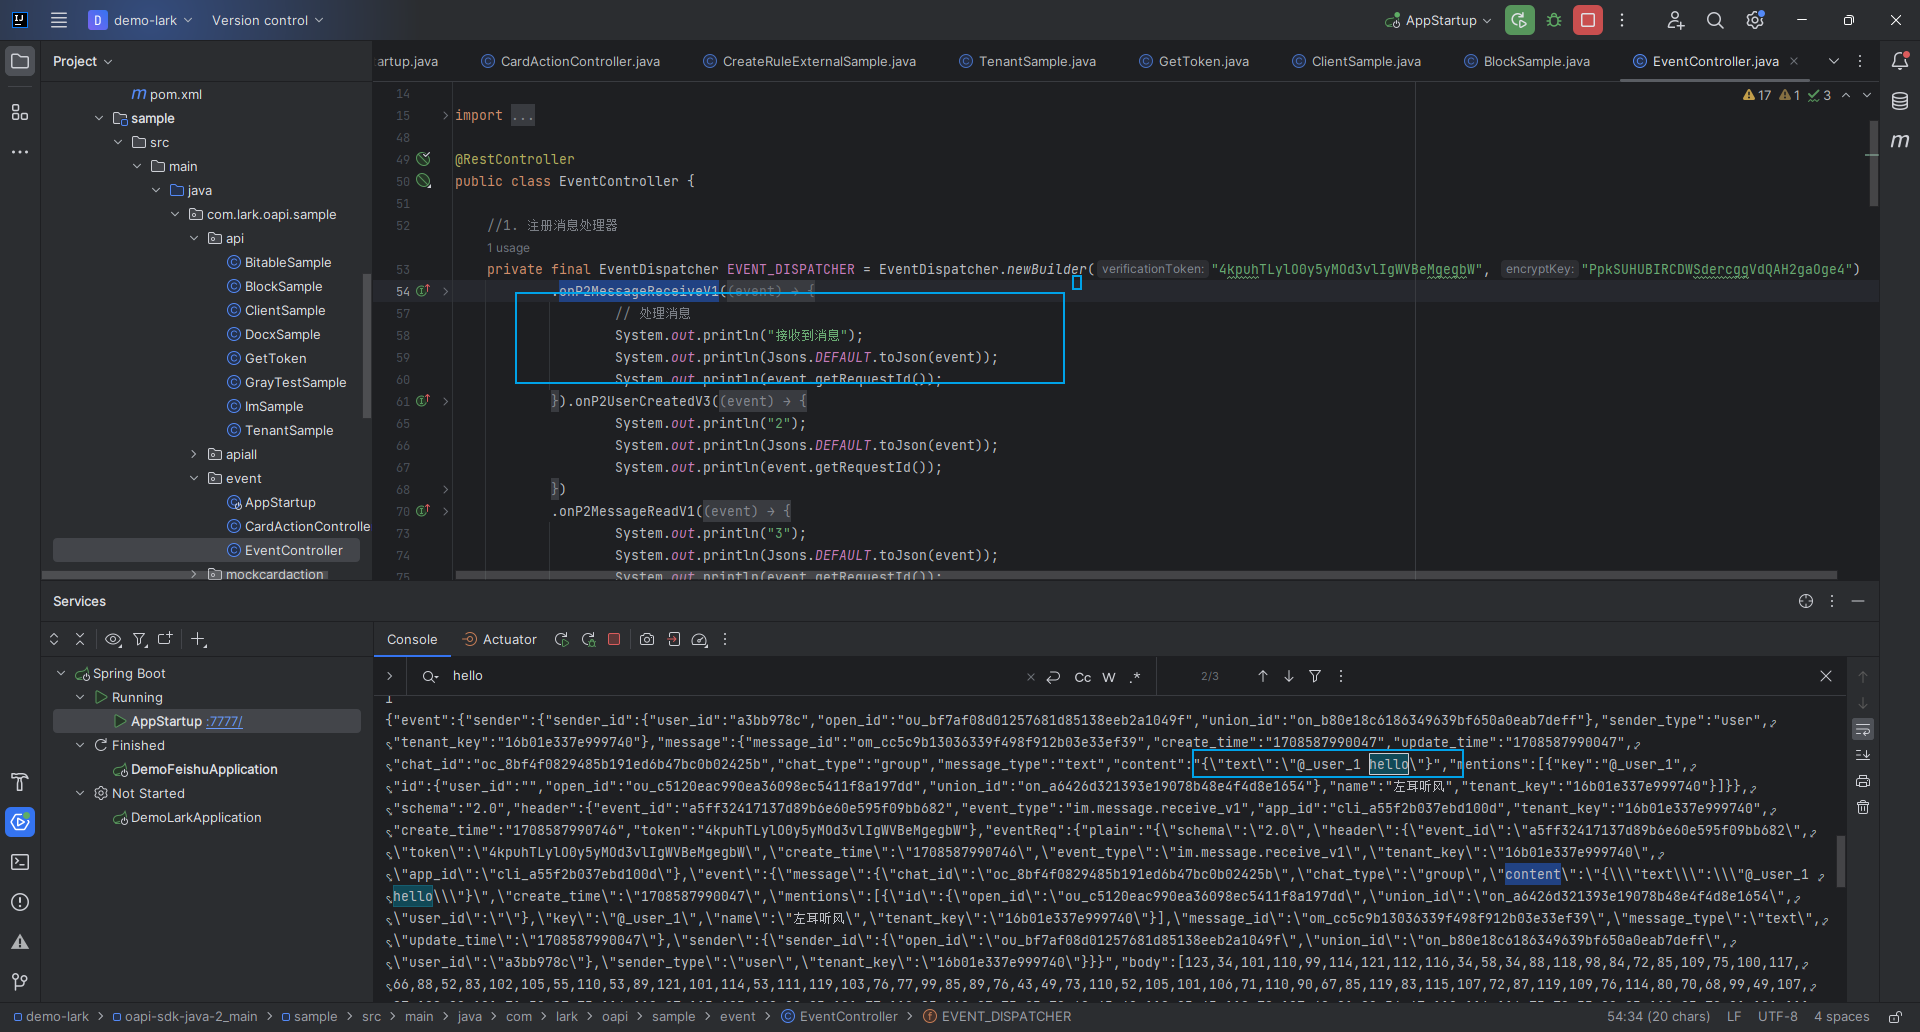Click the editor horizontal scrollbar
Screen dimensions: 1920x1032
(1146, 575)
